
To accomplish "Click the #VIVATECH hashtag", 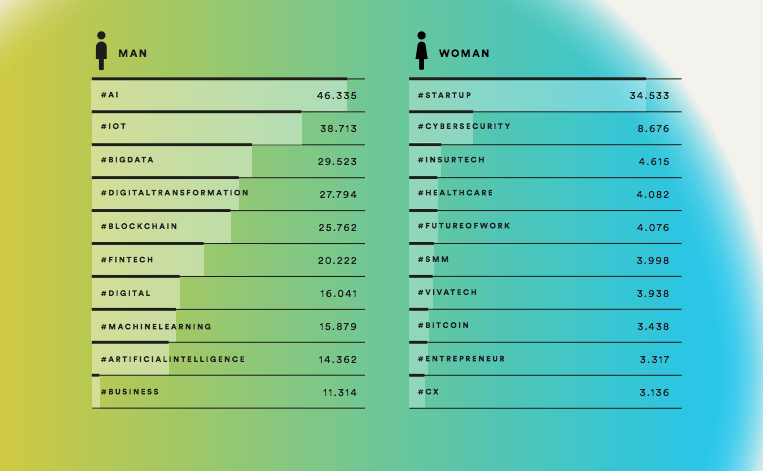I will (447, 292).
